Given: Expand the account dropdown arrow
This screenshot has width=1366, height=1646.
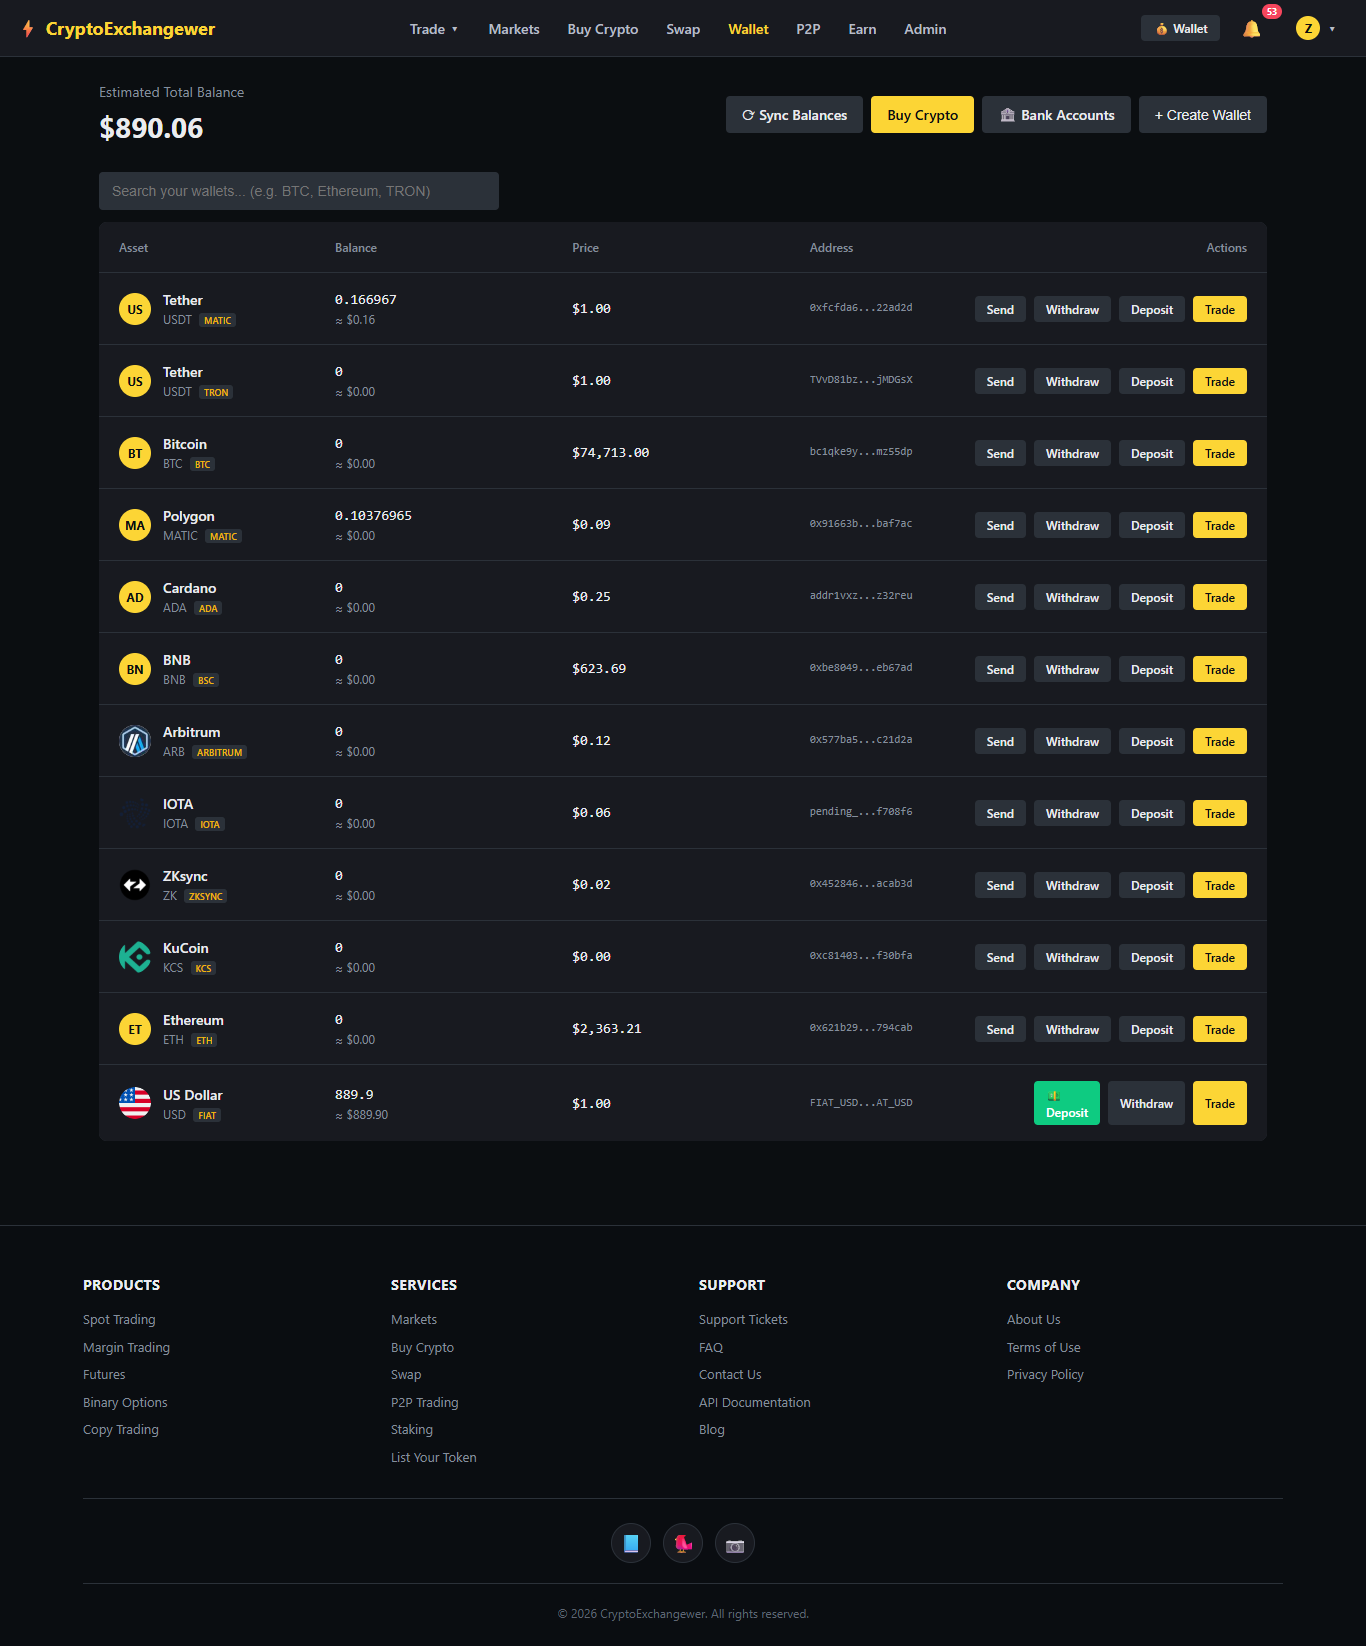Looking at the screenshot, I should point(1332,29).
